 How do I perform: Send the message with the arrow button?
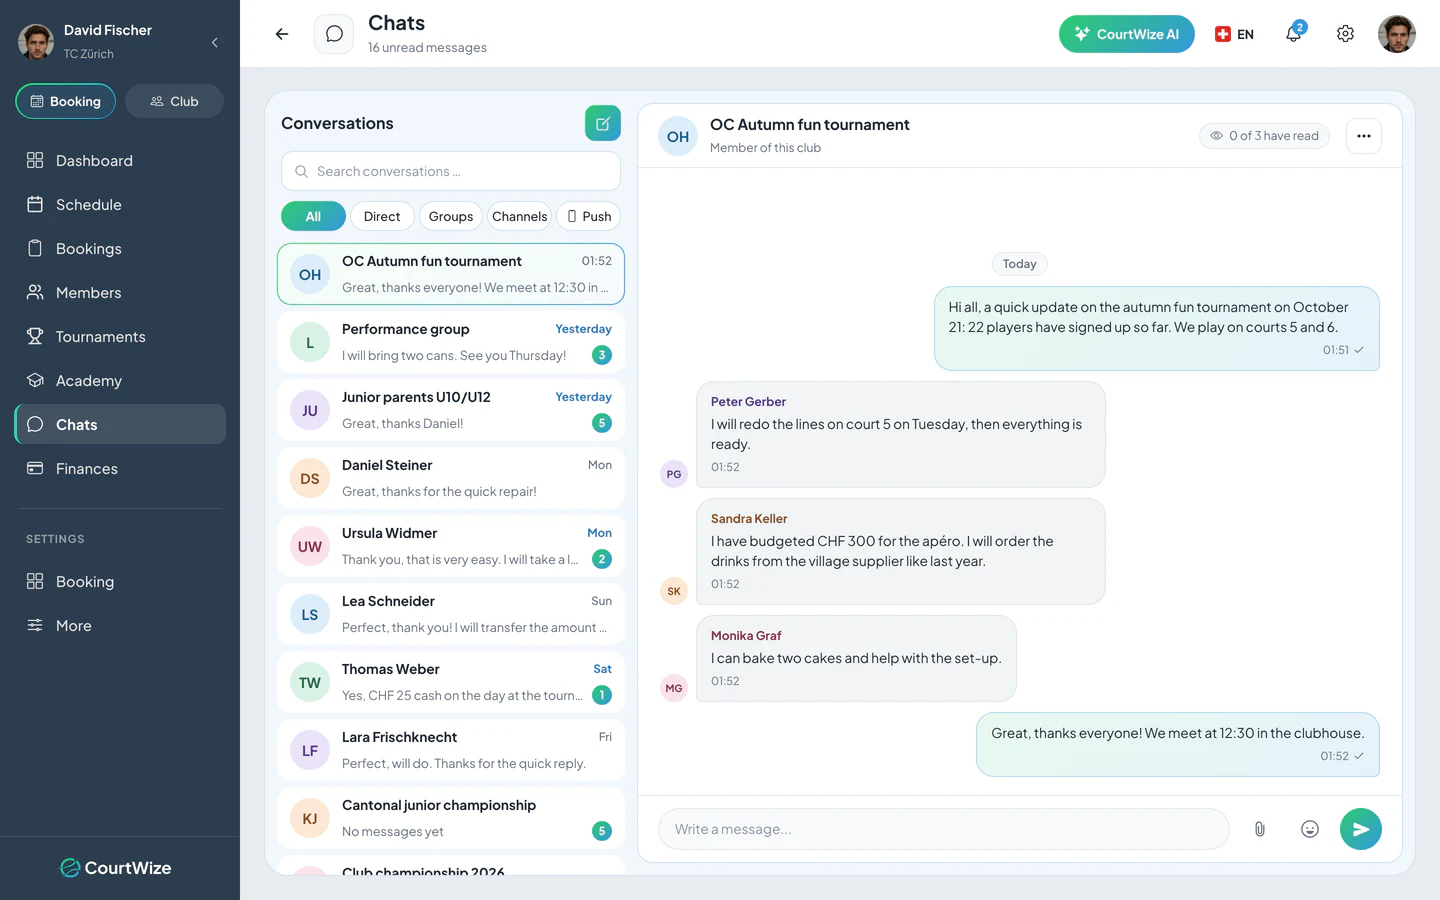pyautogui.click(x=1361, y=829)
